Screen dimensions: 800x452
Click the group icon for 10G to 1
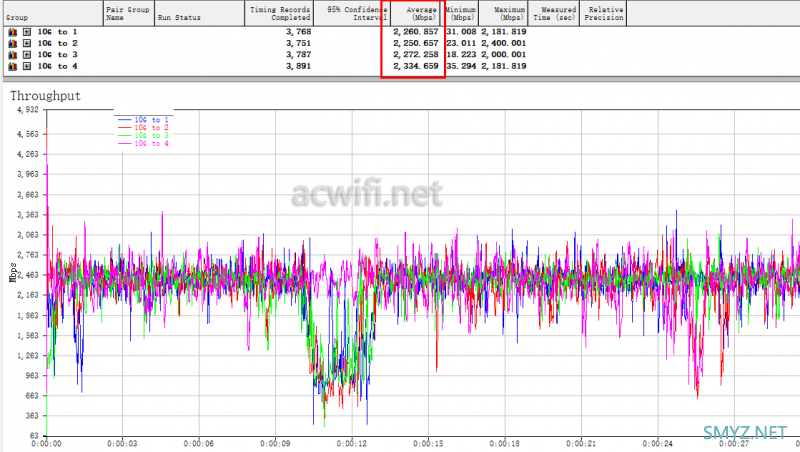tap(11, 32)
